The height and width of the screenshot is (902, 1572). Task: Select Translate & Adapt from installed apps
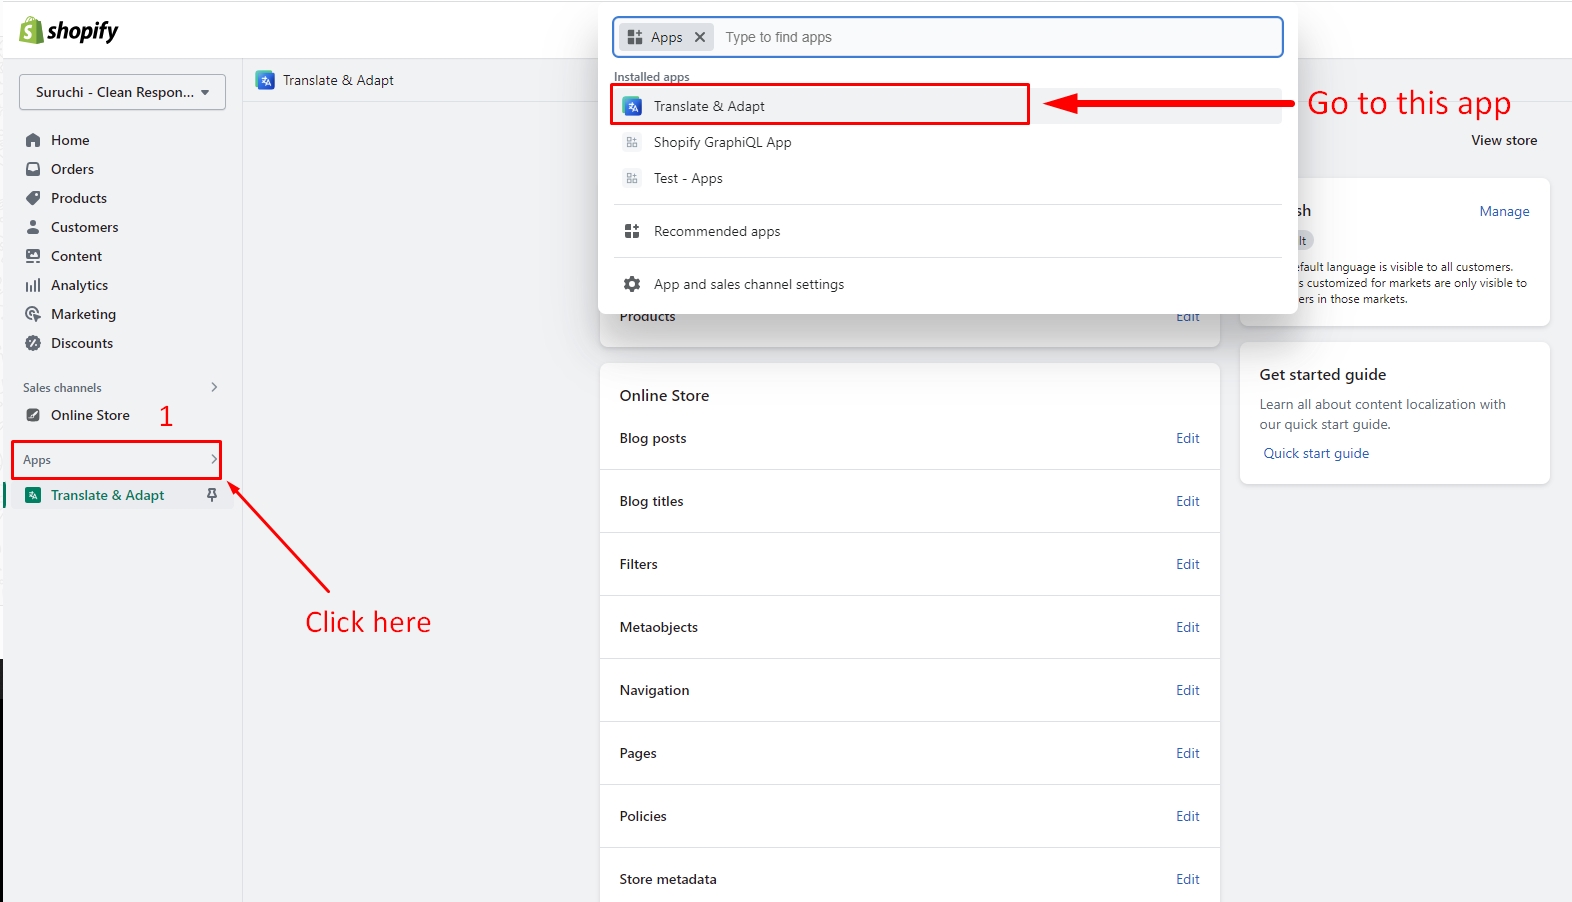tap(709, 106)
